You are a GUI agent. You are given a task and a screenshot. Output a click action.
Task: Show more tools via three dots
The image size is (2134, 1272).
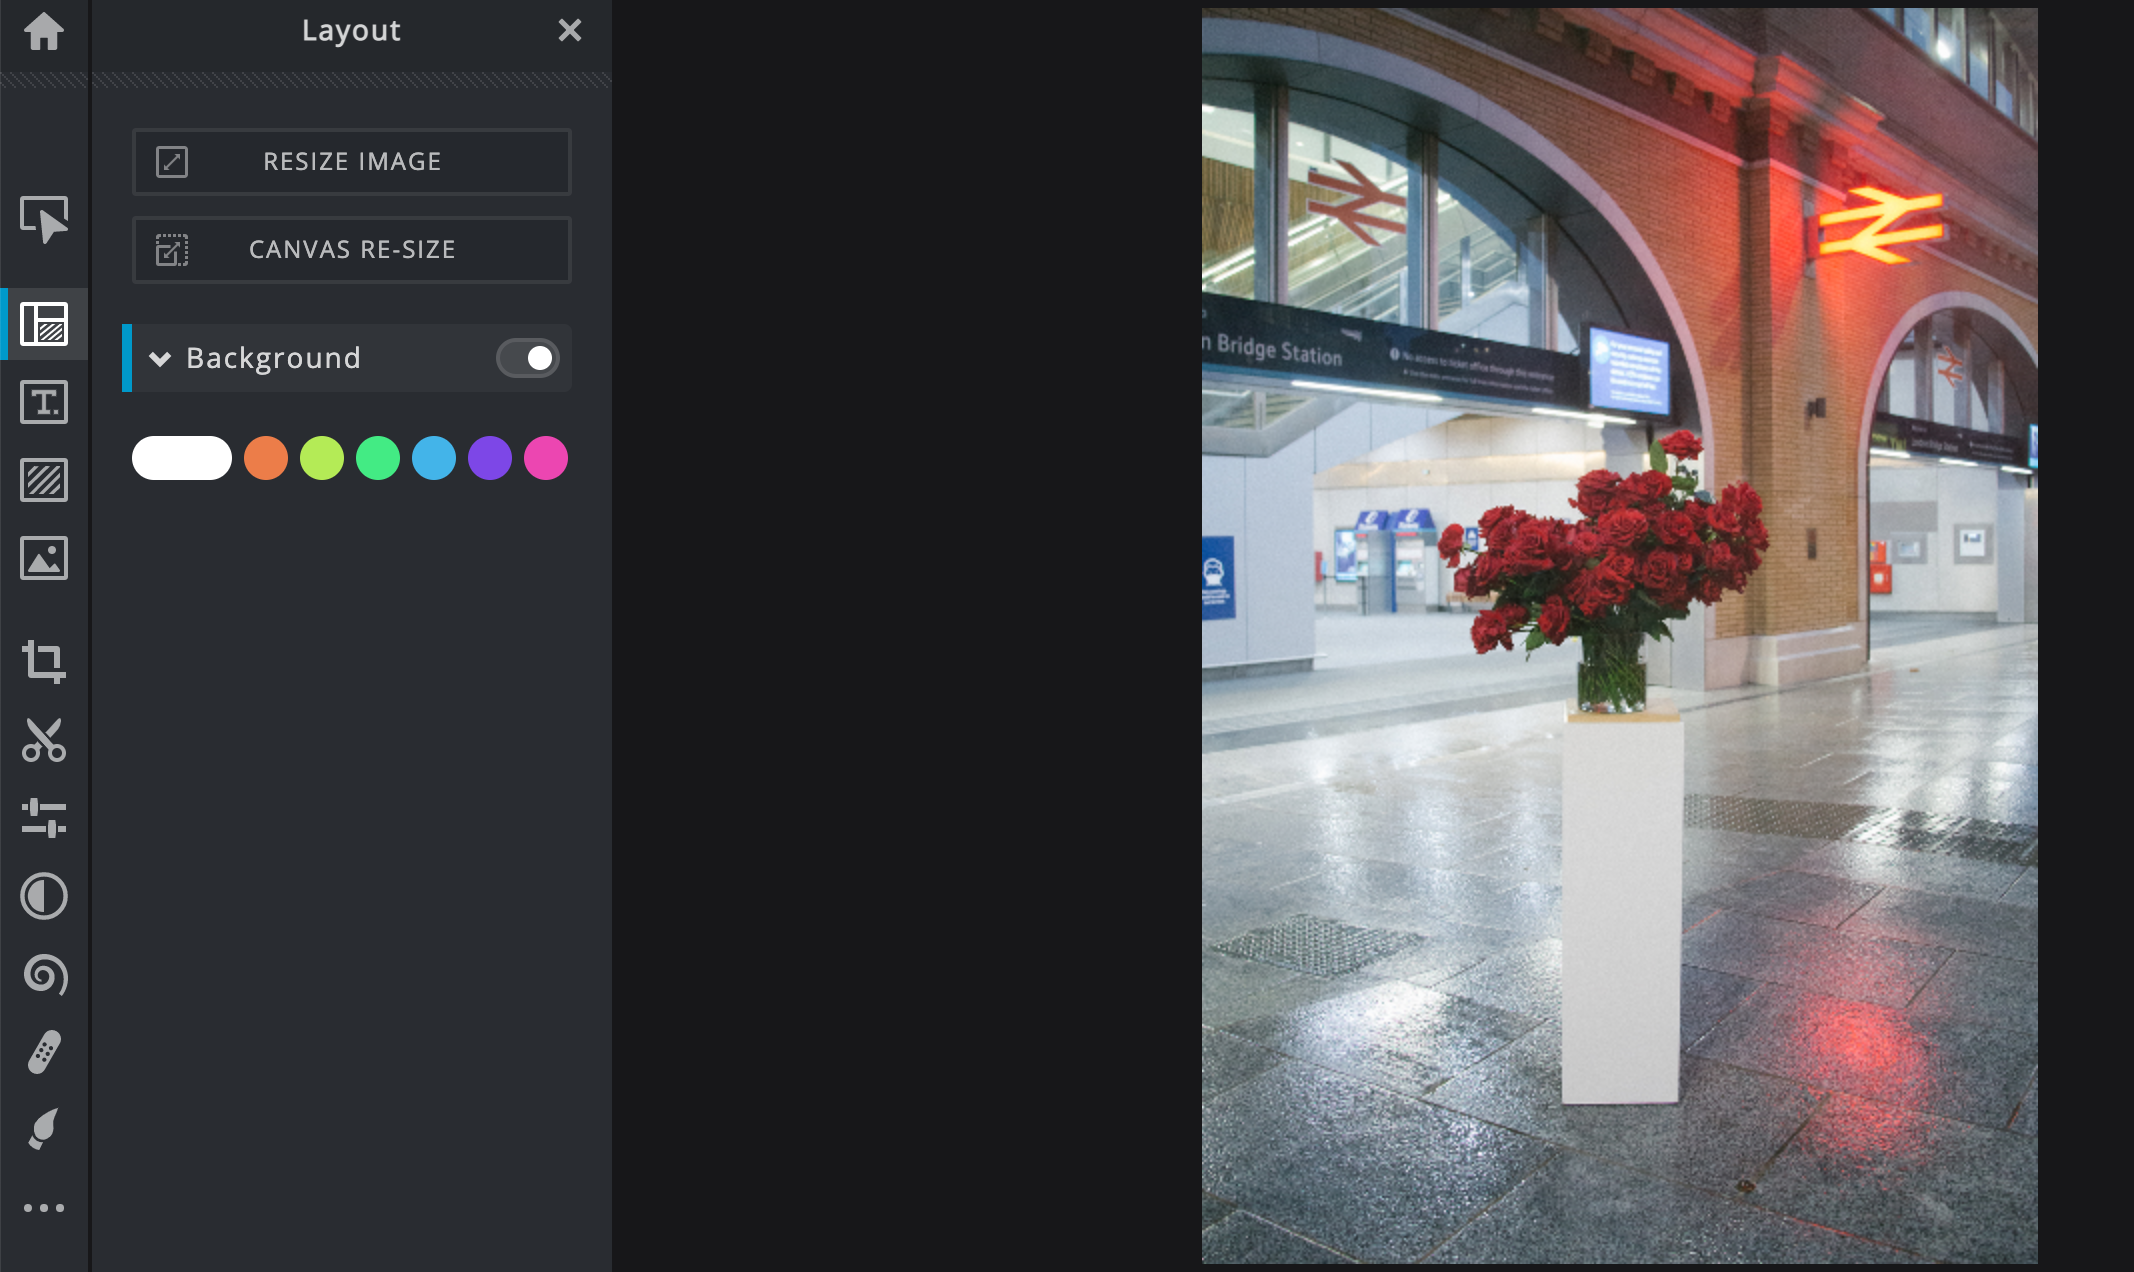tap(44, 1208)
